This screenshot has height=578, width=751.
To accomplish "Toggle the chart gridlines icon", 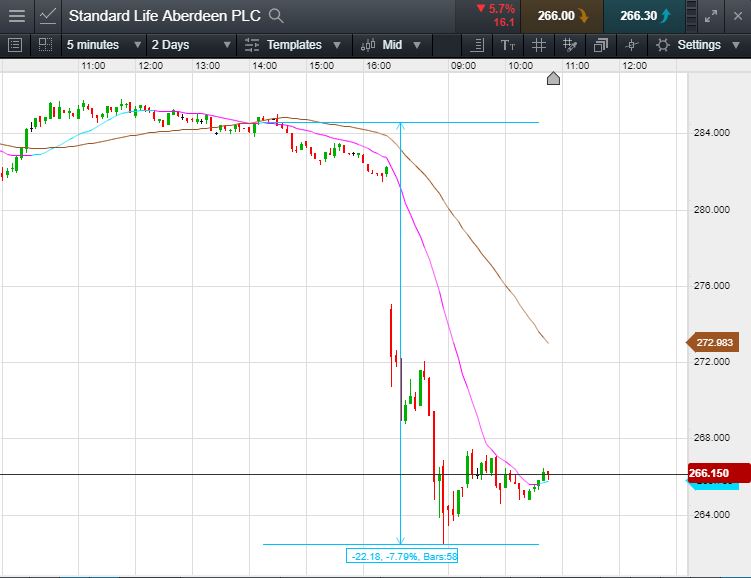I will tap(539, 45).
